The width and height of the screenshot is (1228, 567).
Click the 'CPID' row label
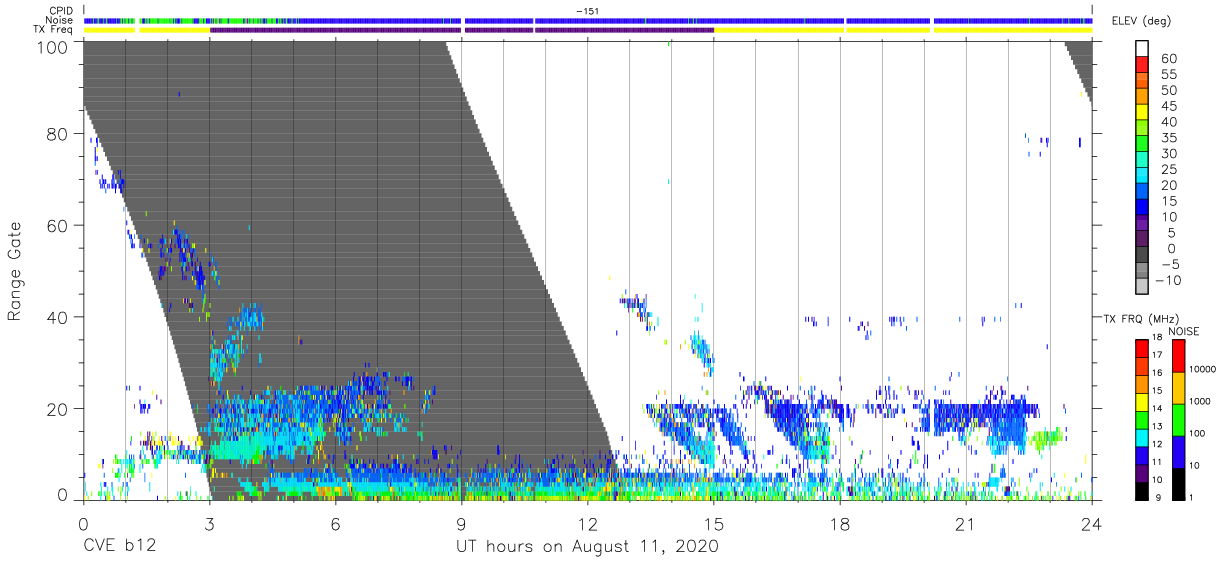tap(61, 11)
